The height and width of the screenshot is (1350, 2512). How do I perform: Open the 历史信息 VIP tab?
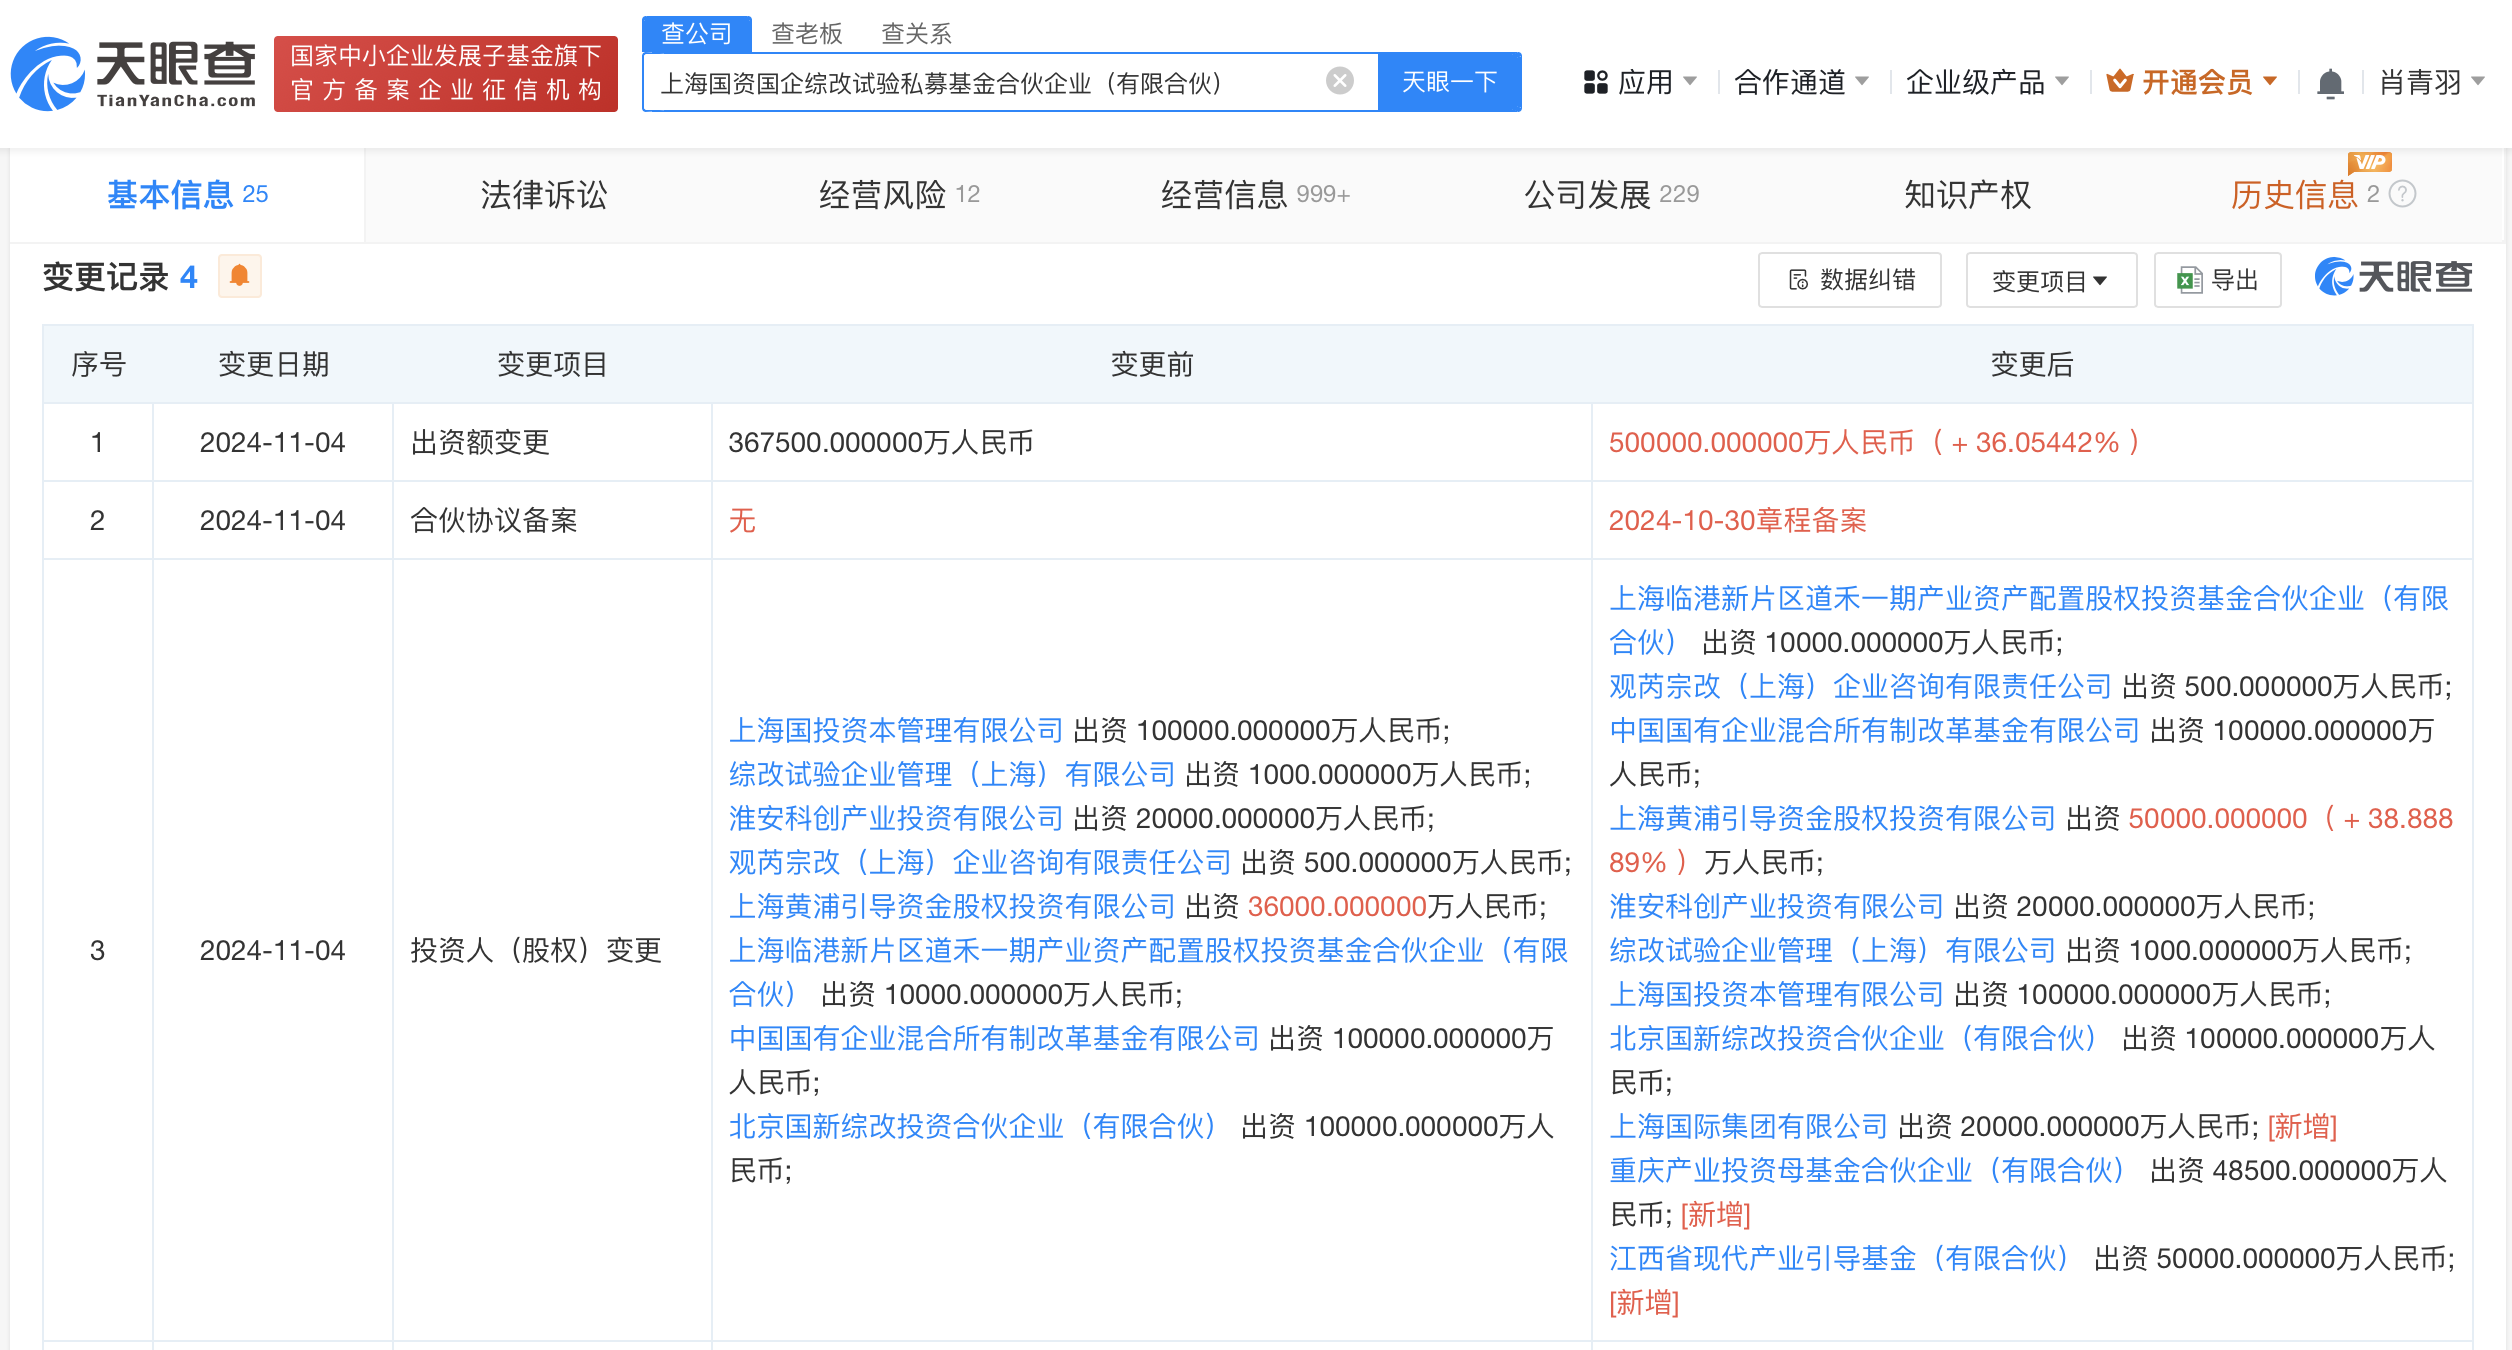pos(2304,195)
